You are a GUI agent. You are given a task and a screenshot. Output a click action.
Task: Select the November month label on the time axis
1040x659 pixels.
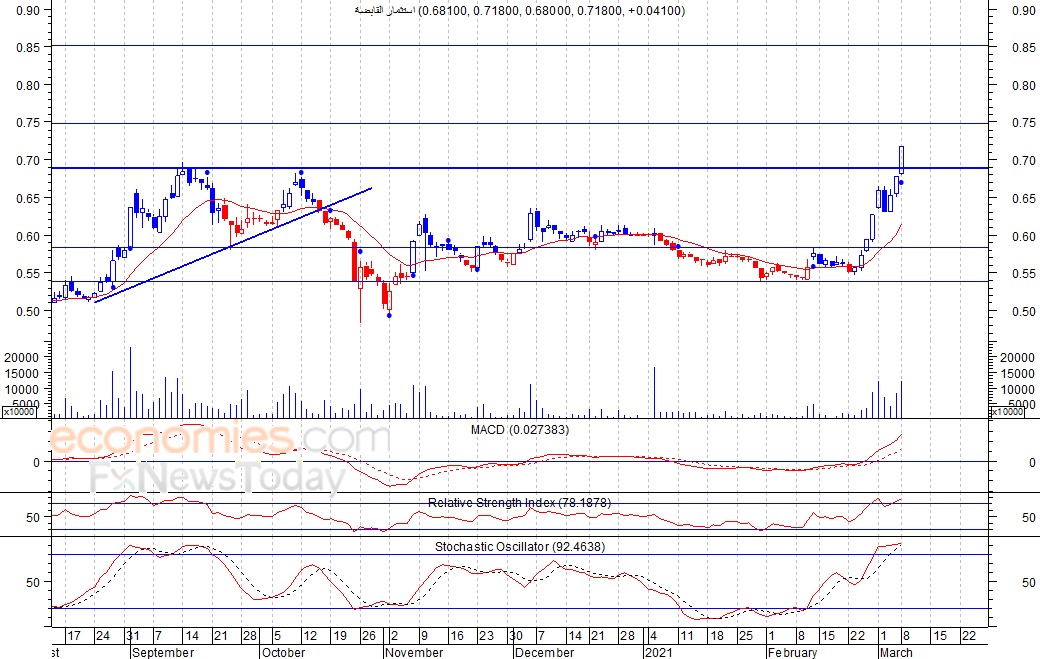click(x=414, y=652)
